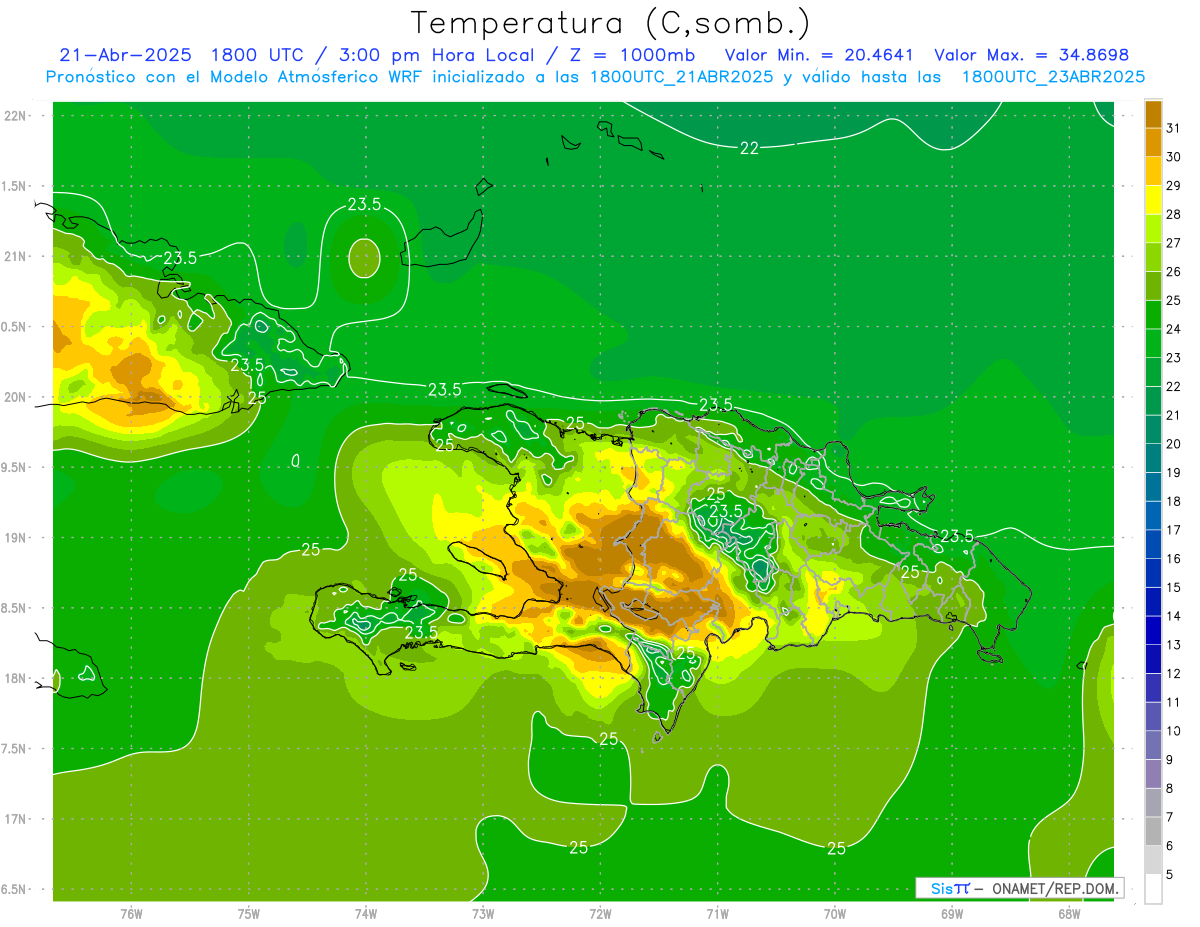
Task: Click the 12 value on the color scale
Action: point(1174,674)
